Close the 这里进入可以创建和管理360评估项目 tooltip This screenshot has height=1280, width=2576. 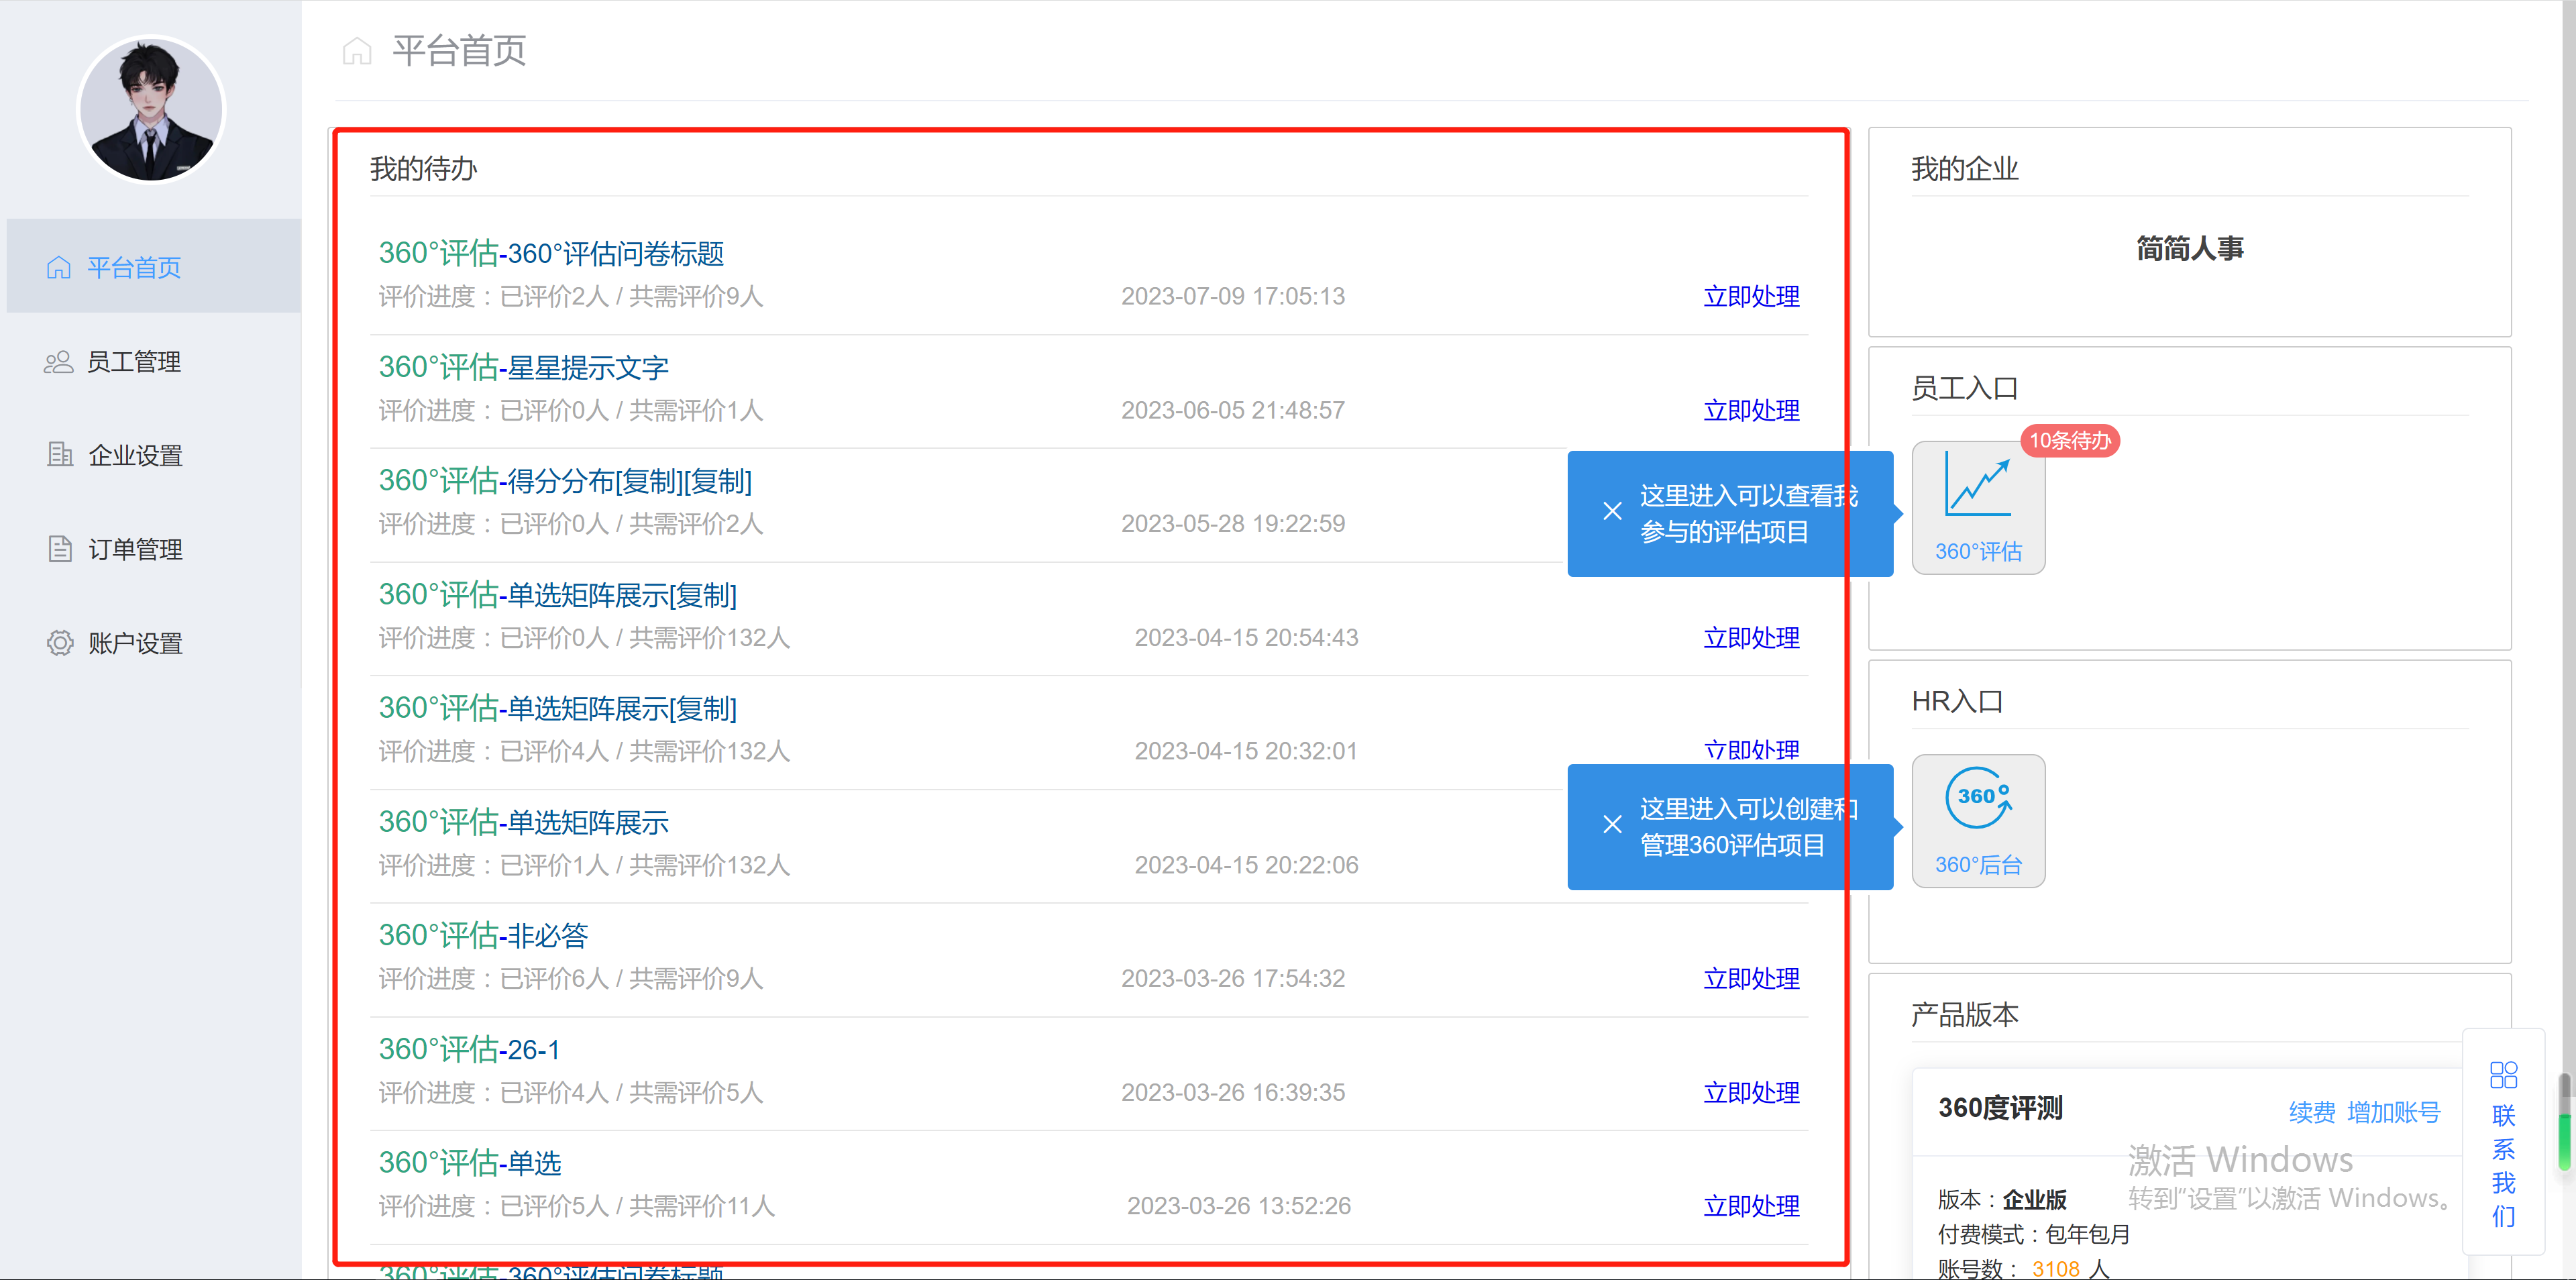(x=1612, y=824)
